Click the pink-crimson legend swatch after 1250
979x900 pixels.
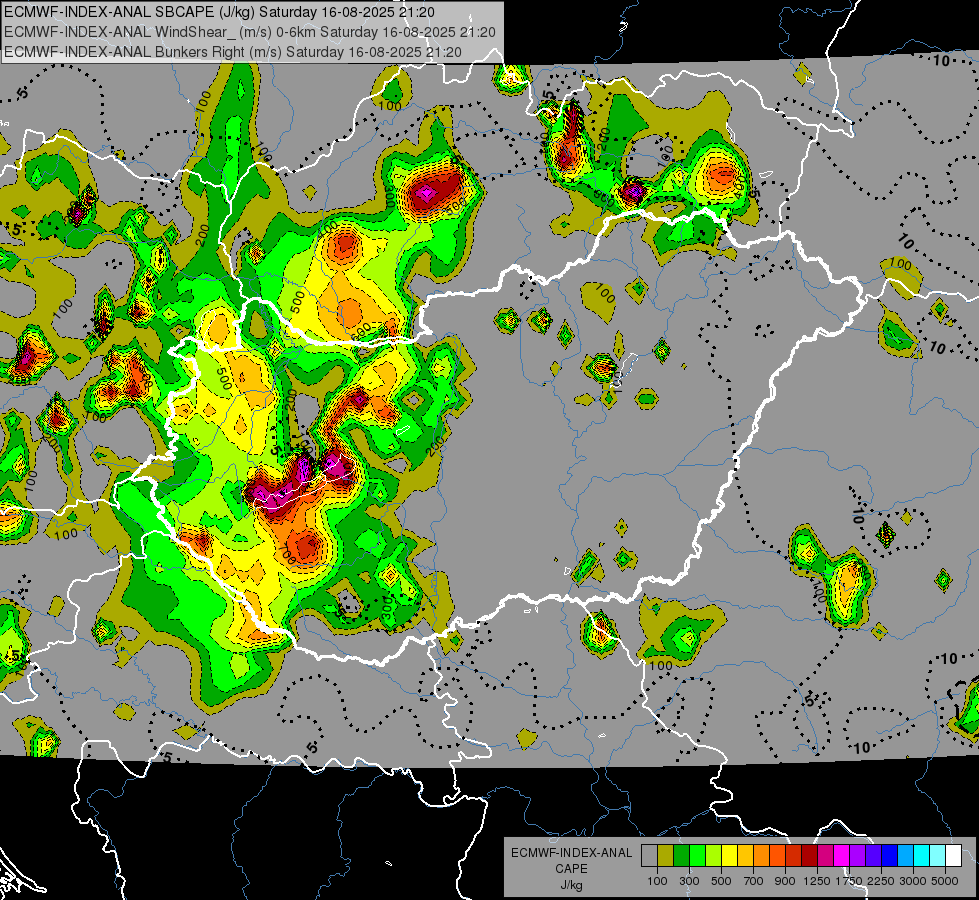[825, 856]
